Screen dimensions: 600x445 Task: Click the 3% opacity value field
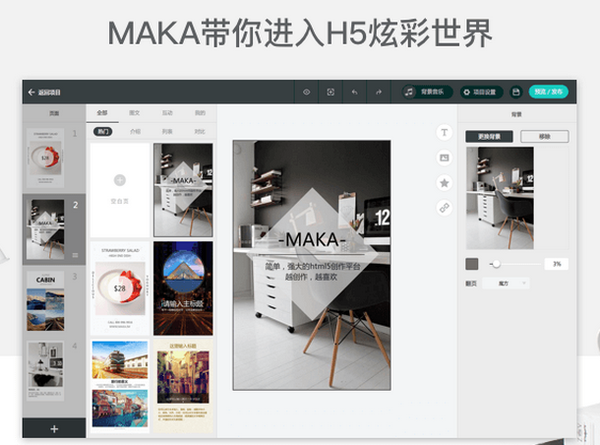557,264
